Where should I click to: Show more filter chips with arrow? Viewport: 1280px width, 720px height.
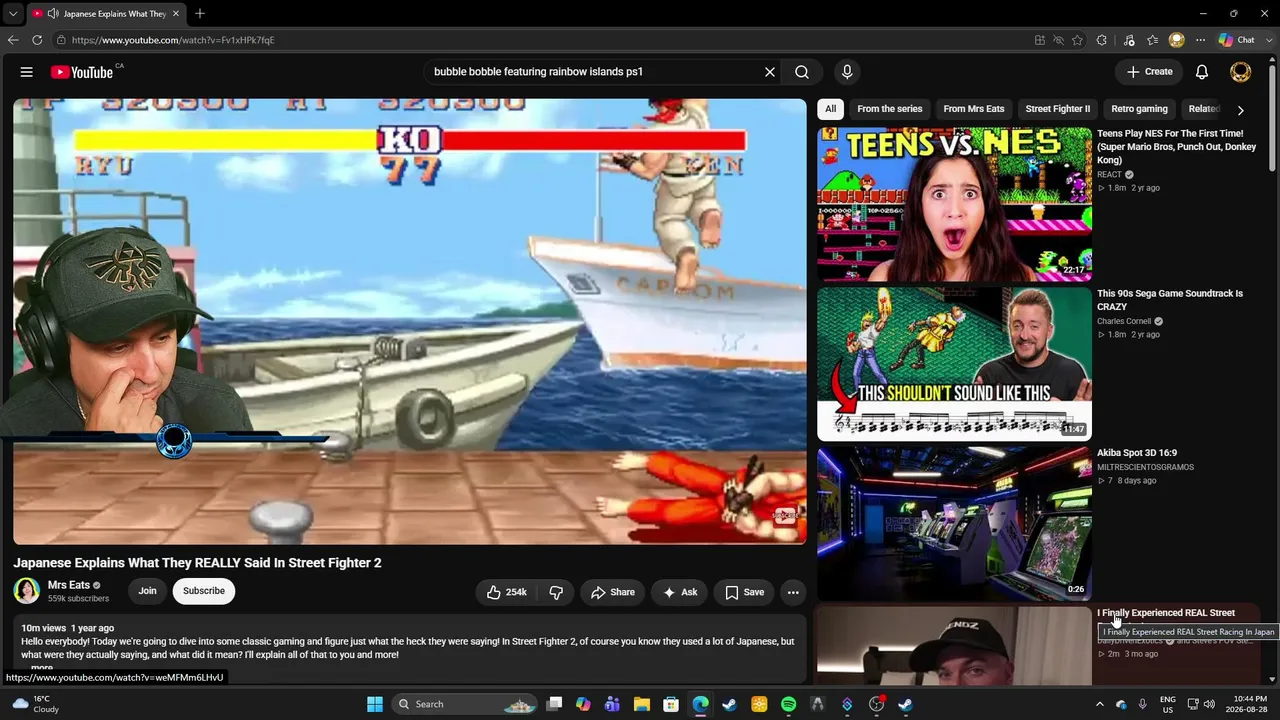pyautogui.click(x=1240, y=110)
